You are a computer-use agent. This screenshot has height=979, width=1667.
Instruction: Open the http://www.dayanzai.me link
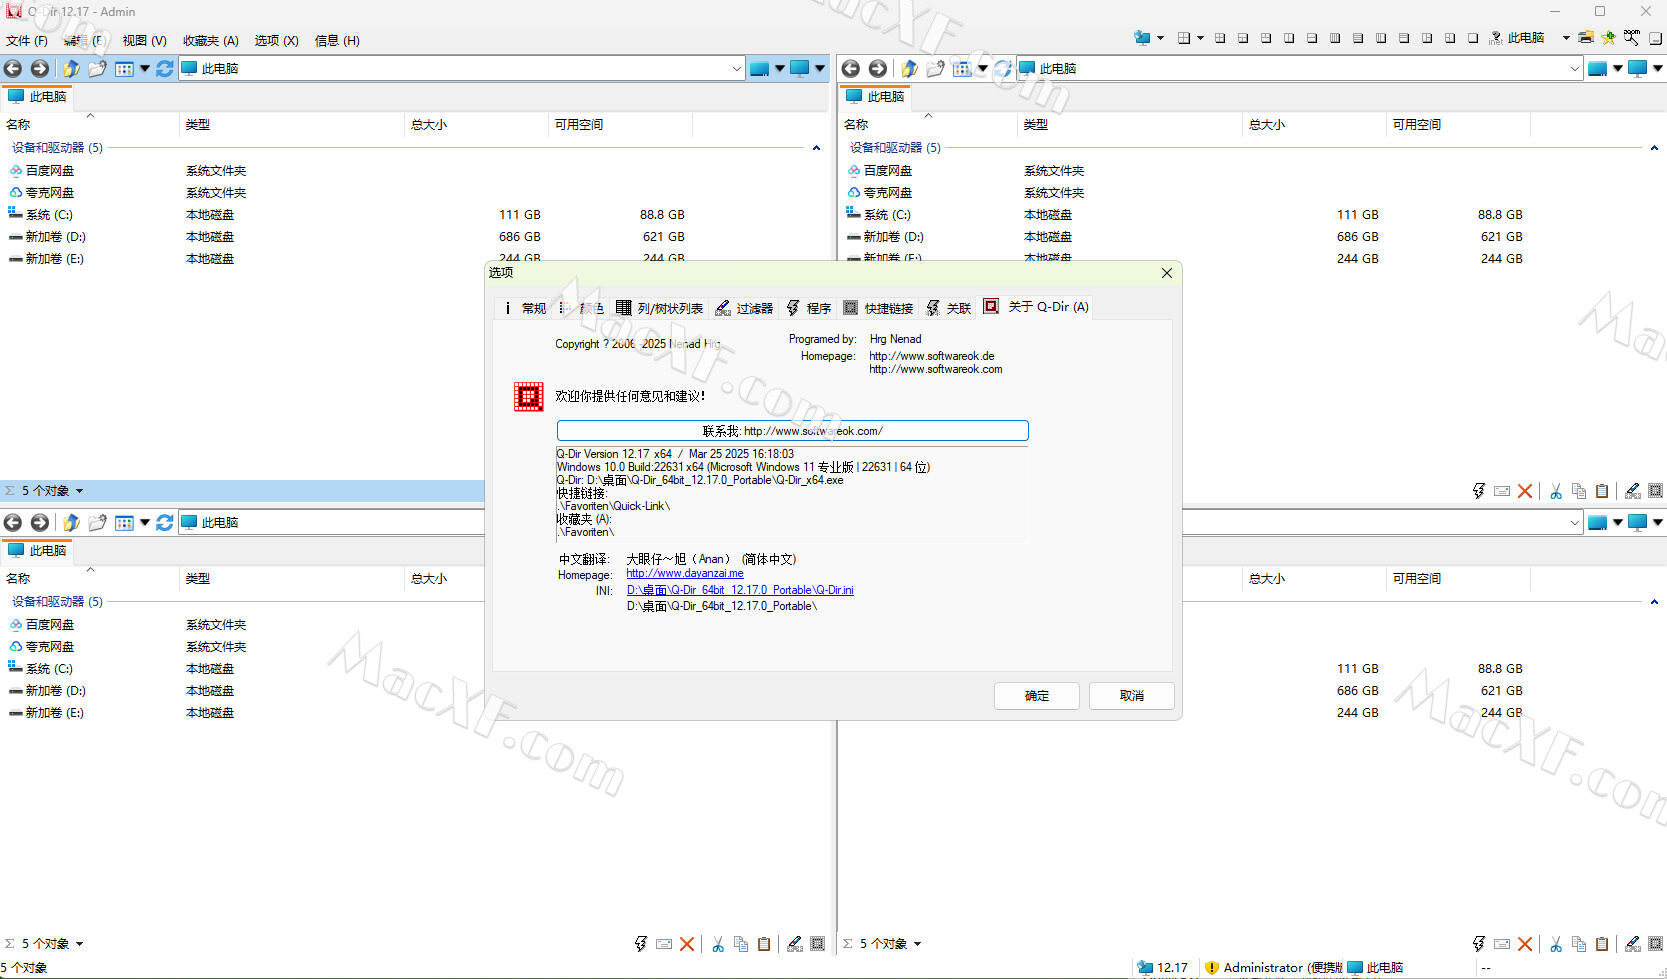pos(685,574)
